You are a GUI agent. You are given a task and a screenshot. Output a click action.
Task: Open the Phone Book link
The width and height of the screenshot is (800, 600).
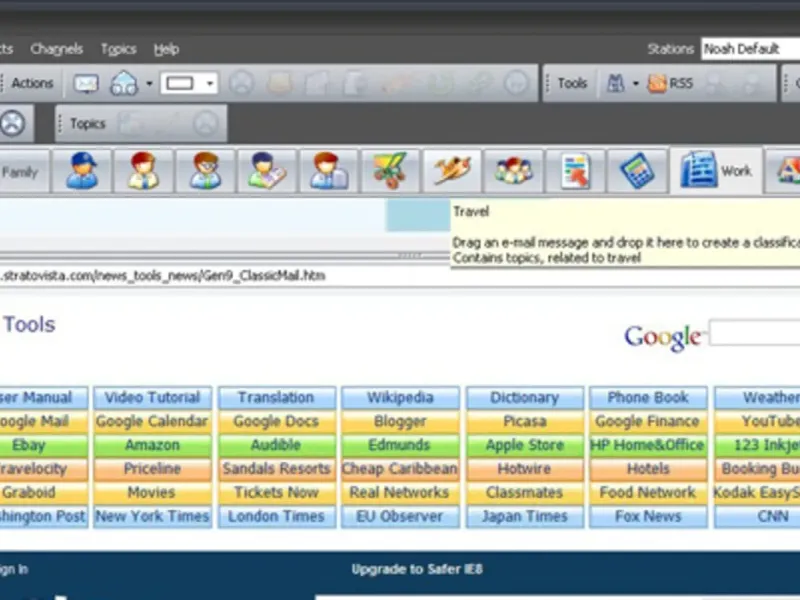point(648,397)
